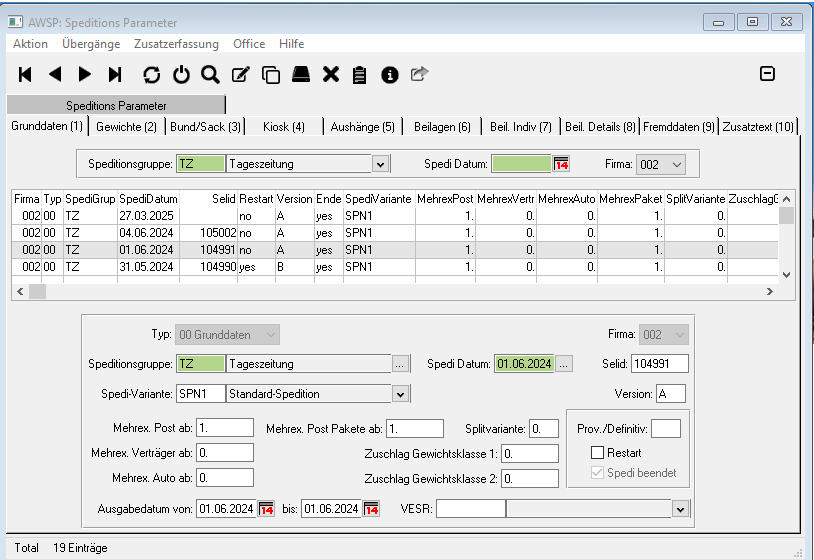This screenshot has height=560, width=814.
Task: Delete record using the X icon
Action: (331, 74)
